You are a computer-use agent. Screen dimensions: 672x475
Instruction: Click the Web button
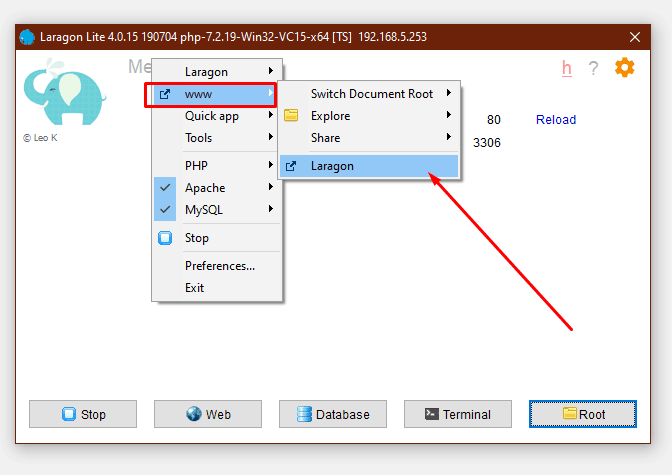click(208, 414)
